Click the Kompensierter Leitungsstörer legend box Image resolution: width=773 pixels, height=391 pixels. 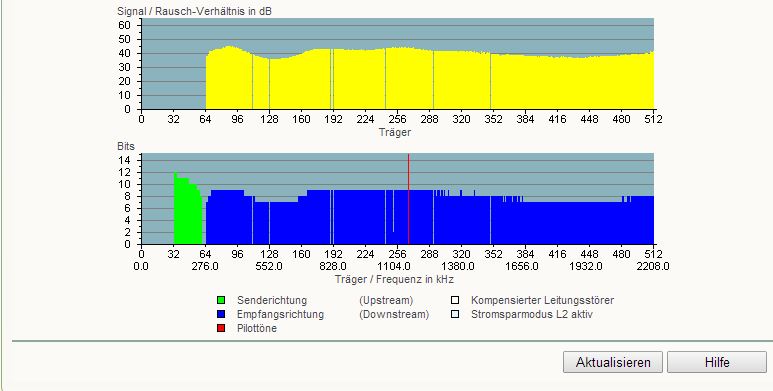tap(455, 300)
